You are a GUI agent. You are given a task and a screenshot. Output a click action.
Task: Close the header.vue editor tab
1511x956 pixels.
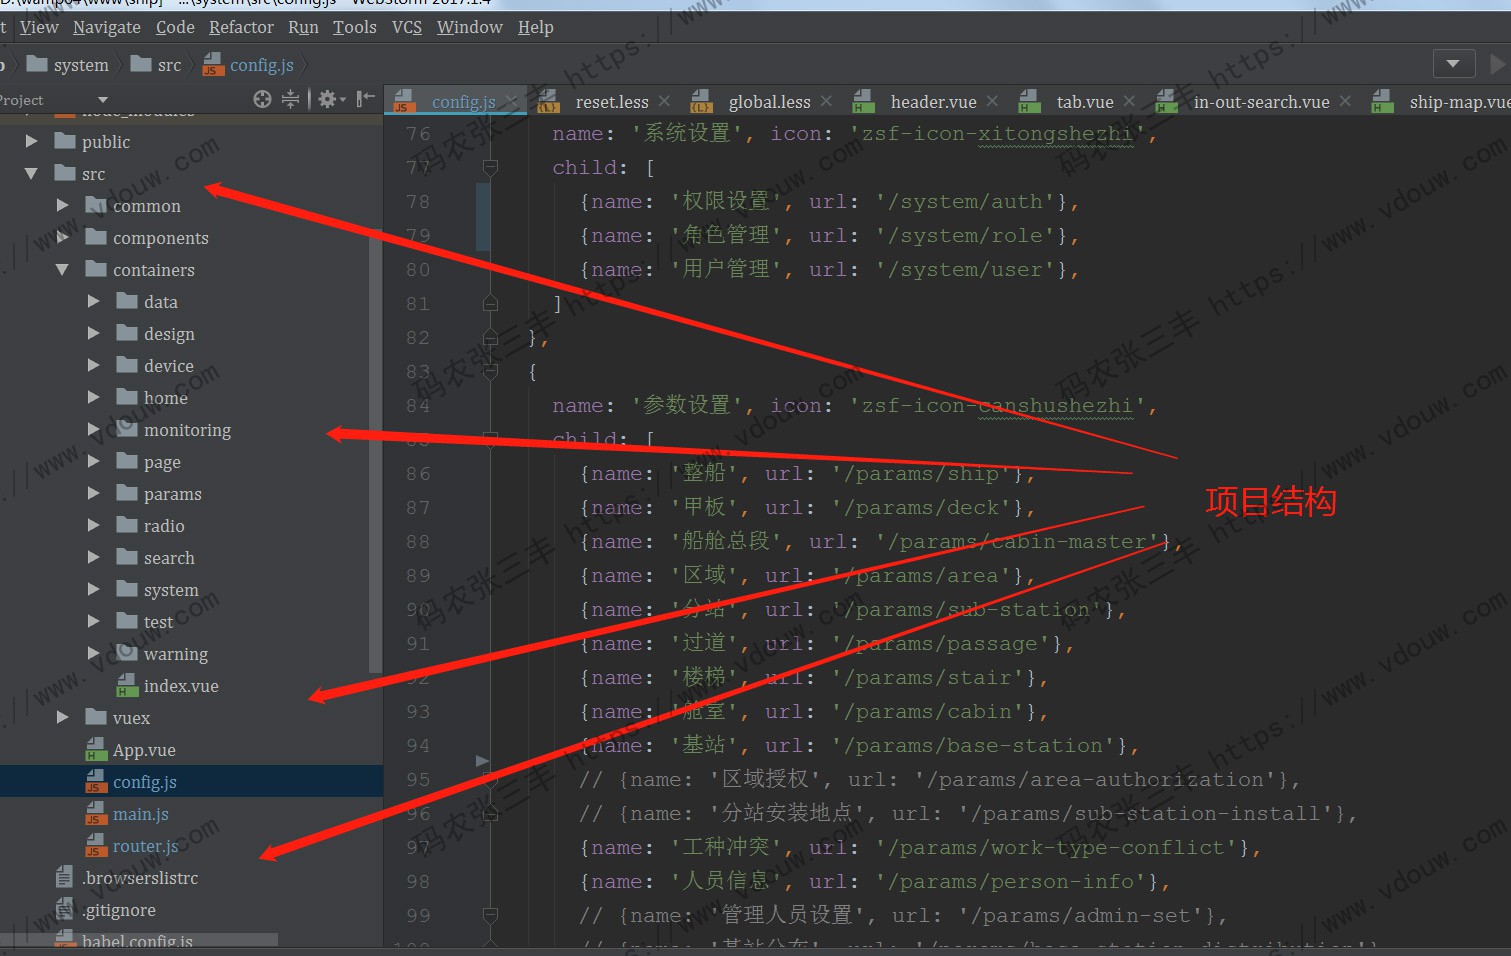pos(992,101)
